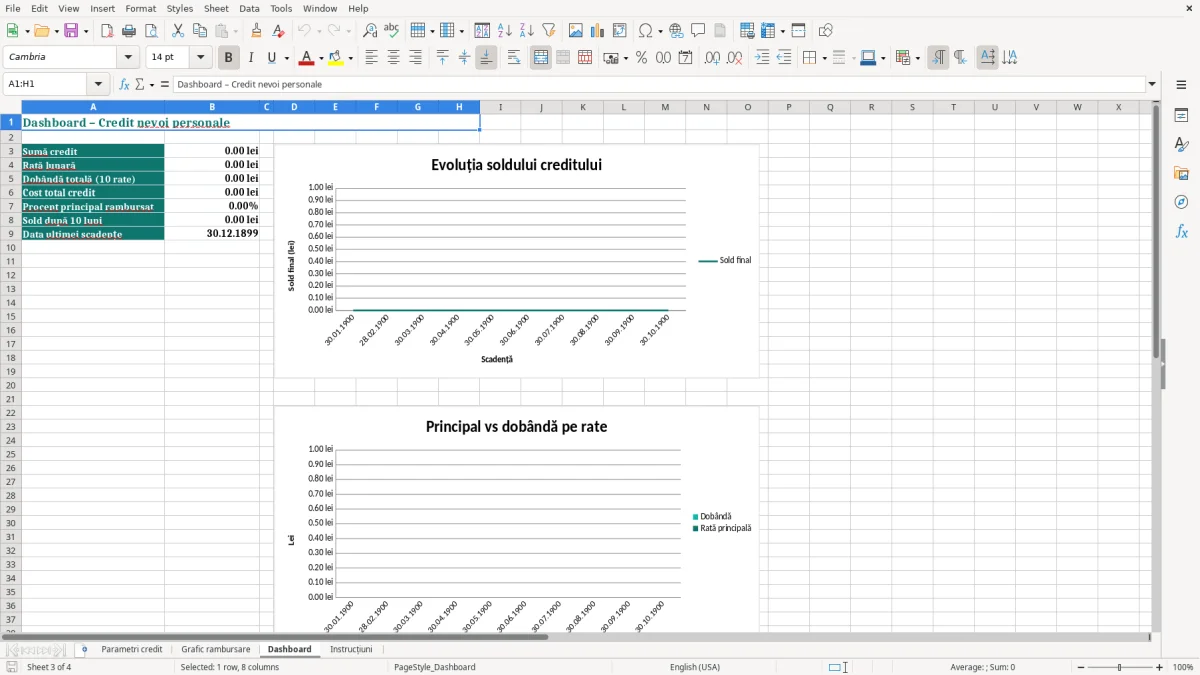Toggle print preview
The width and height of the screenshot is (1200, 675).
tap(151, 31)
